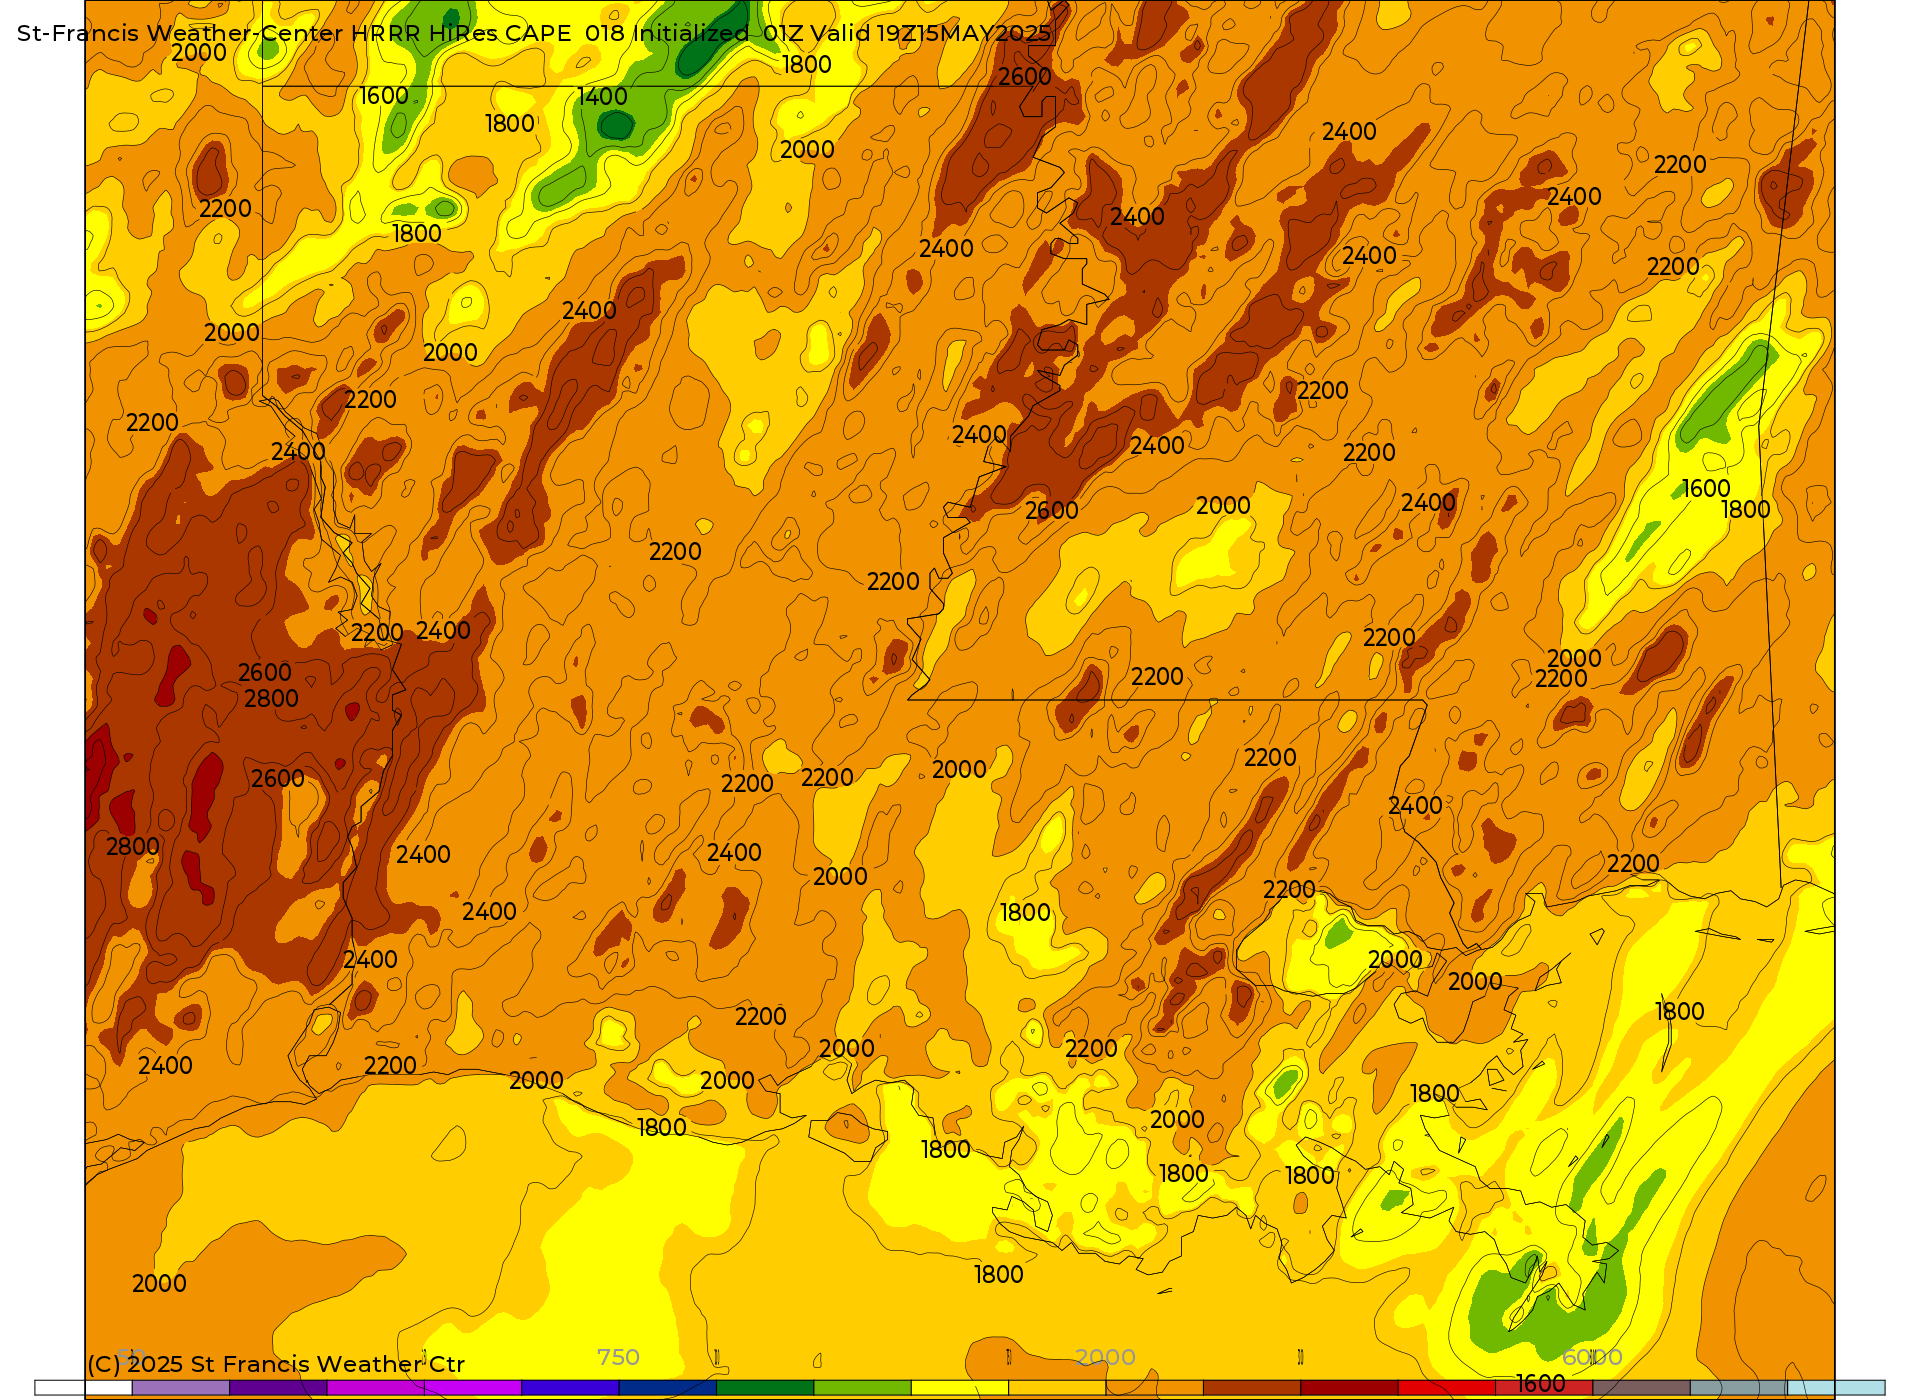
Task: Select the white swatch in the color bar
Action: pos(83,1388)
